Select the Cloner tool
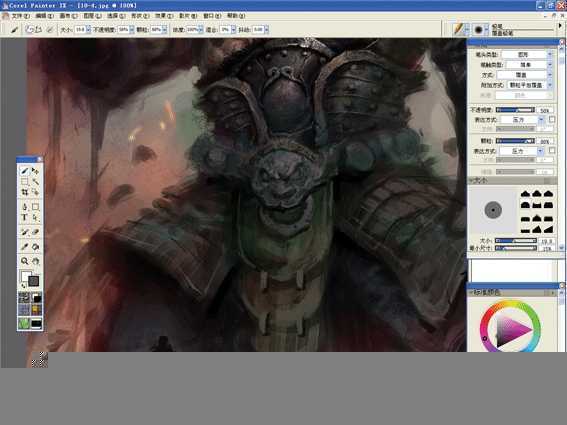The width and height of the screenshot is (567, 425). [24, 232]
